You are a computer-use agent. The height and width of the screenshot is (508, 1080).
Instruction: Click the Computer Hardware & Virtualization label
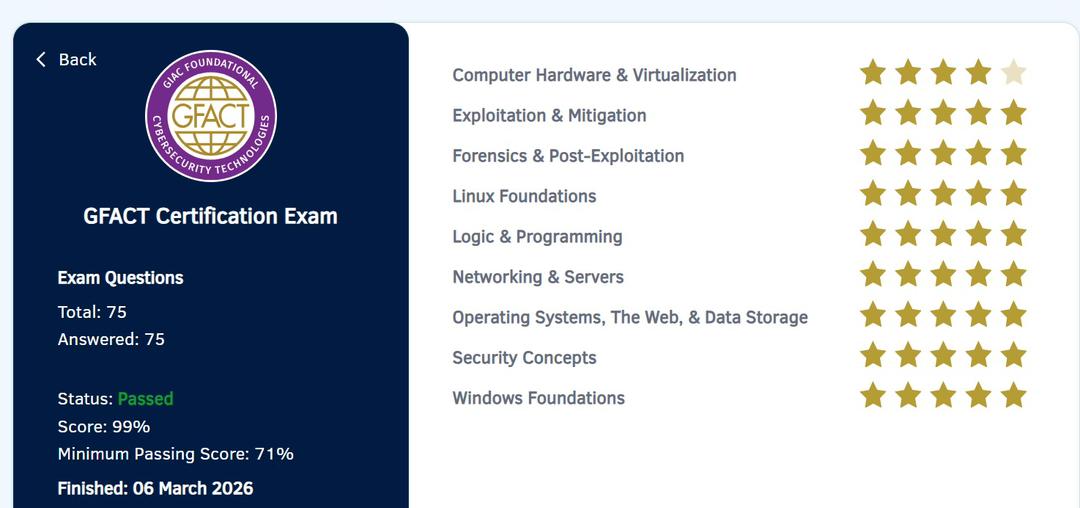[x=594, y=75]
